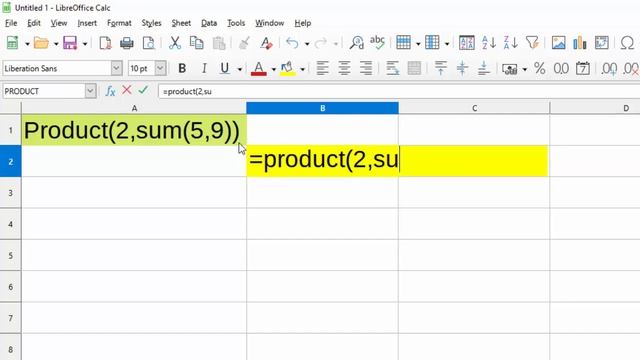Open the Data menu
Screen dimensions: 640x360
coord(209,23)
